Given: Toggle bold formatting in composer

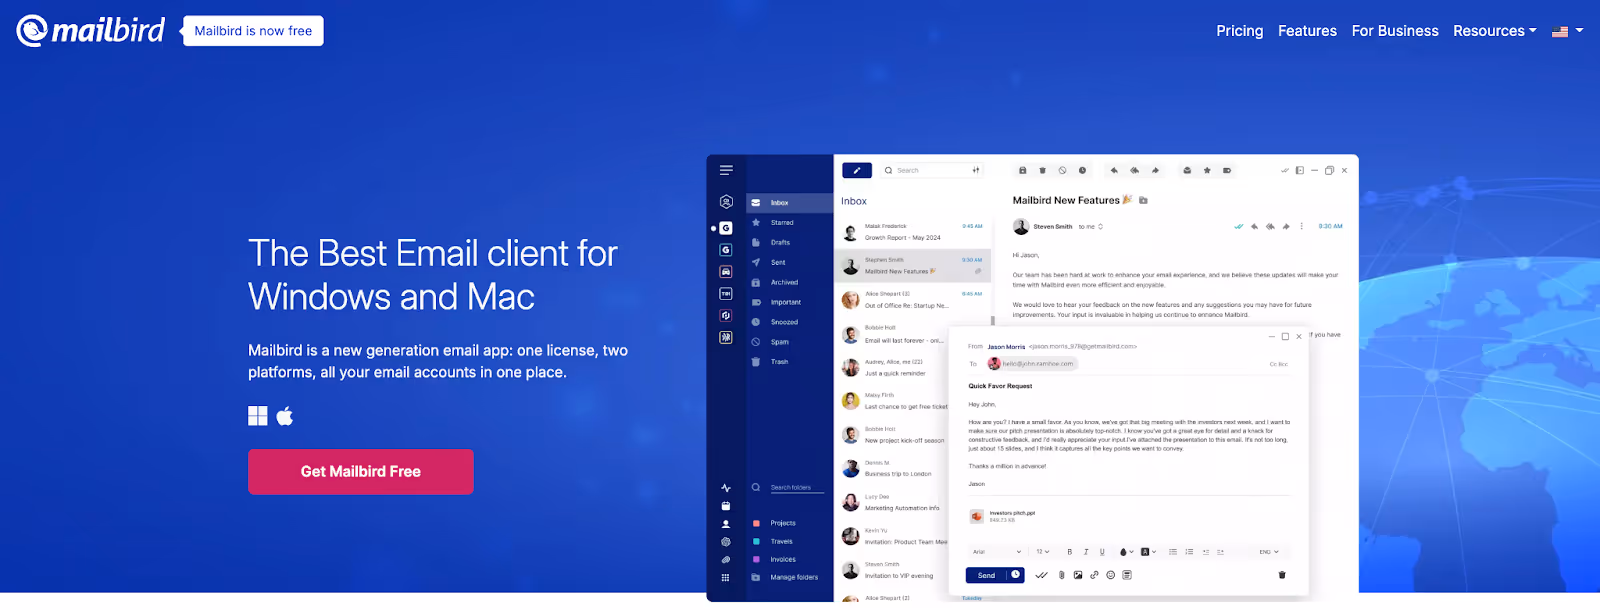Looking at the screenshot, I should point(1070,552).
